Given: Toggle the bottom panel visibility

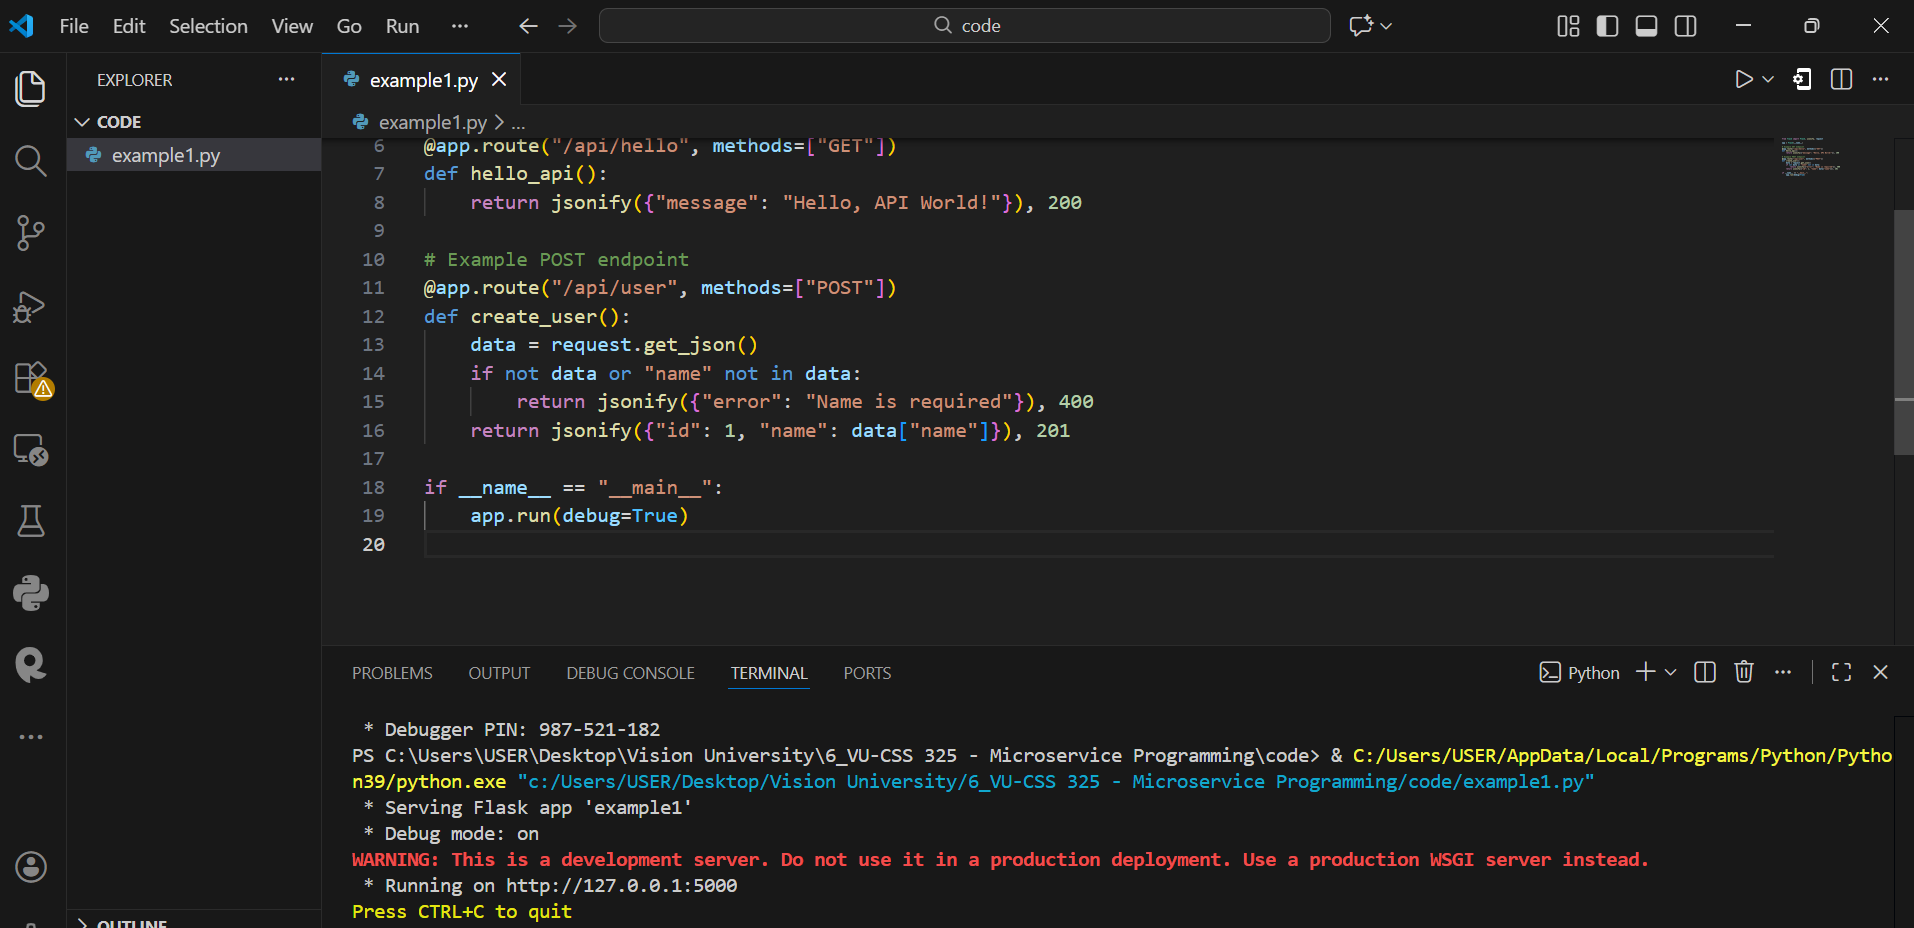Looking at the screenshot, I should click(x=1646, y=26).
